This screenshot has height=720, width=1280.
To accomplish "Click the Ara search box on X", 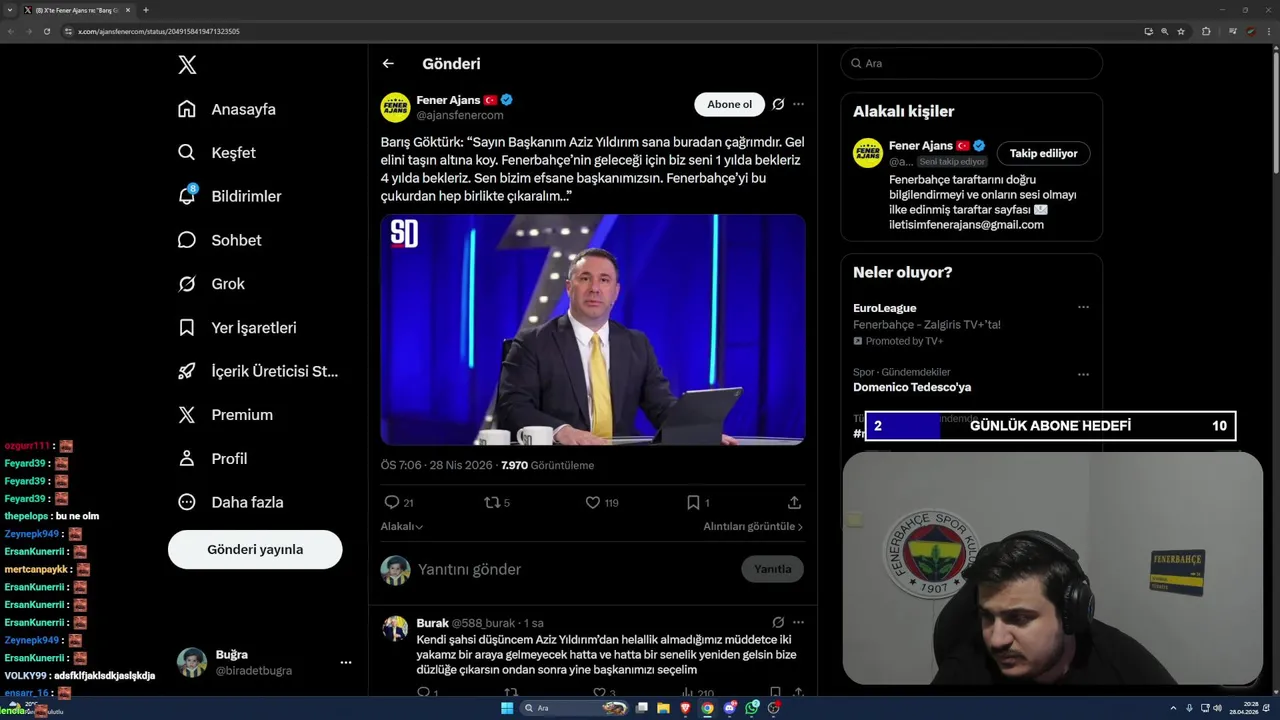I will click(x=971, y=63).
